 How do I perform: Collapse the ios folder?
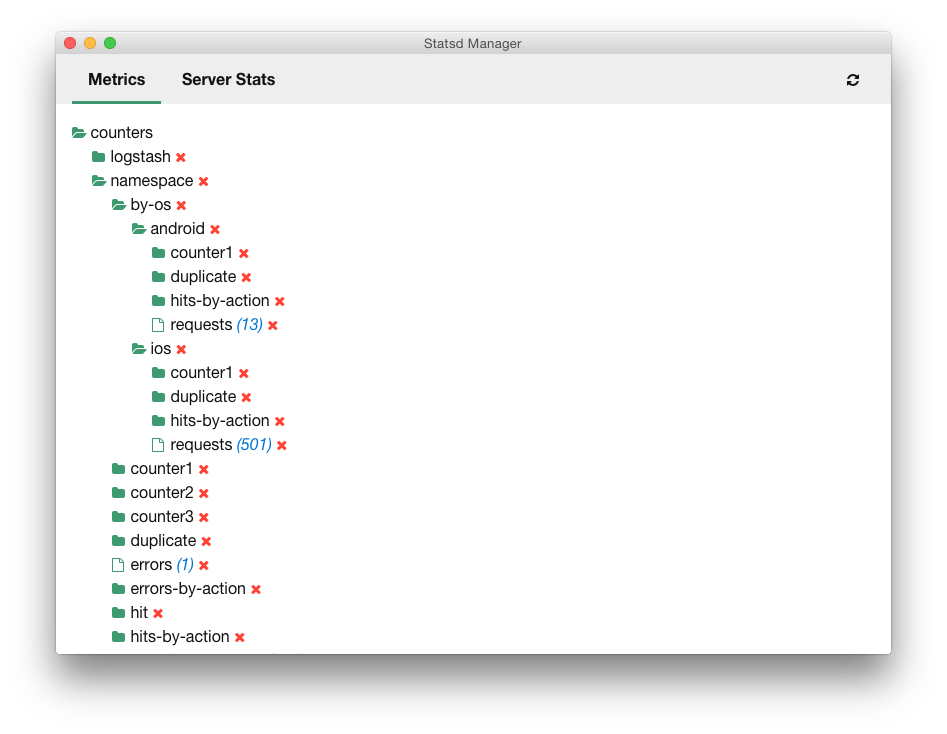[x=138, y=349]
